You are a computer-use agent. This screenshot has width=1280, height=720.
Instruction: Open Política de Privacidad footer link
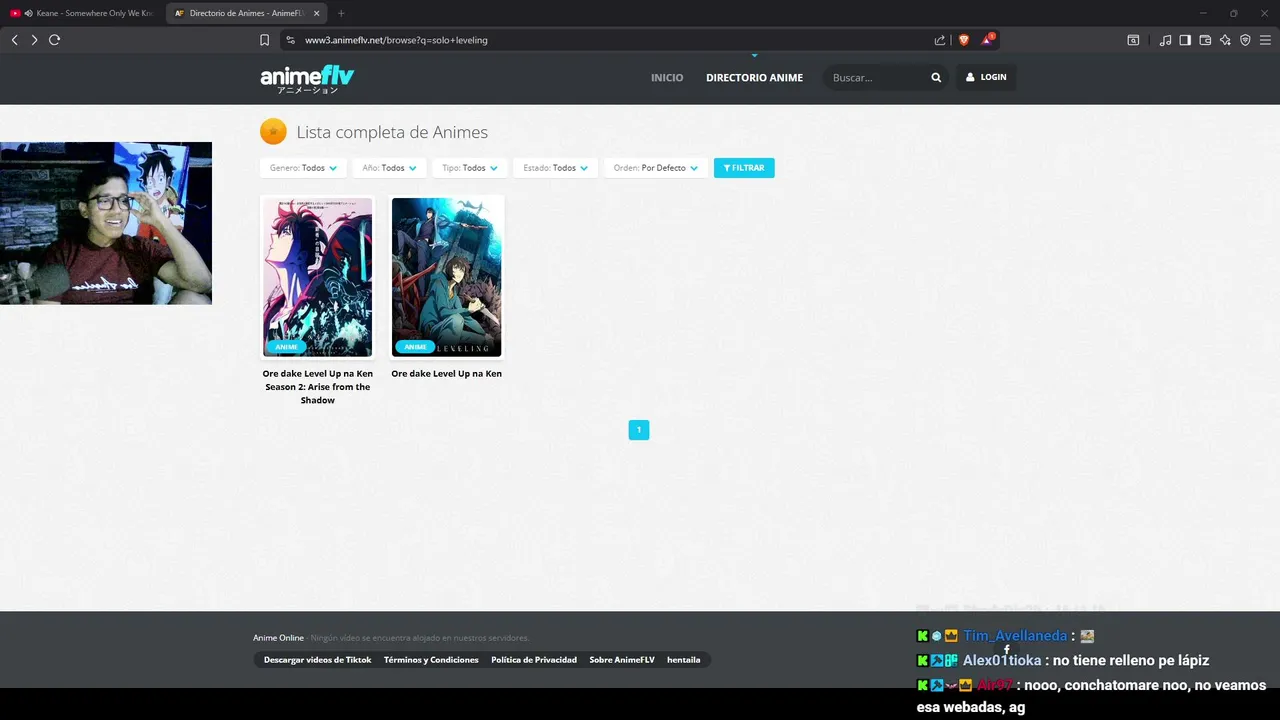point(534,660)
